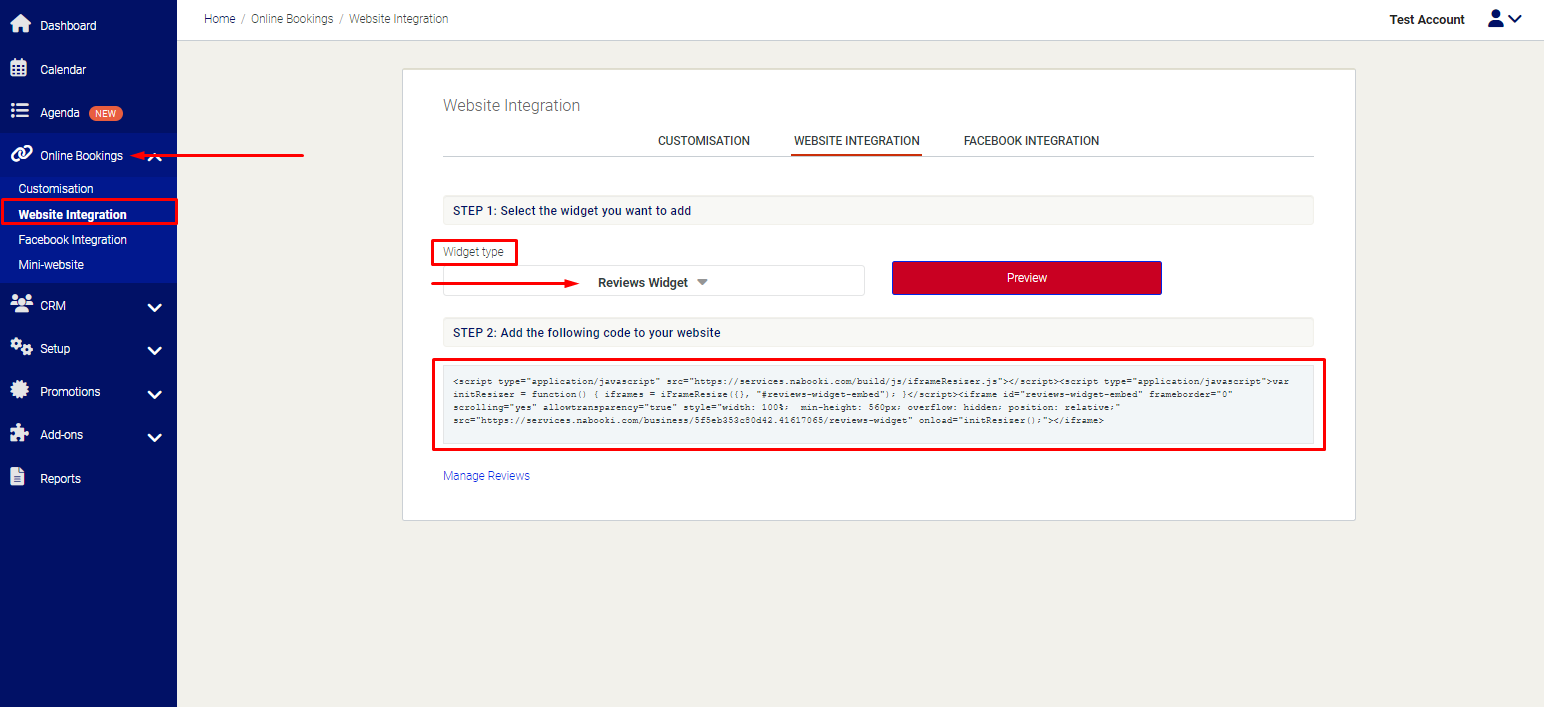Screen dimensions: 1544x707
Task: Switch to the Customisation tab
Action: click(704, 141)
